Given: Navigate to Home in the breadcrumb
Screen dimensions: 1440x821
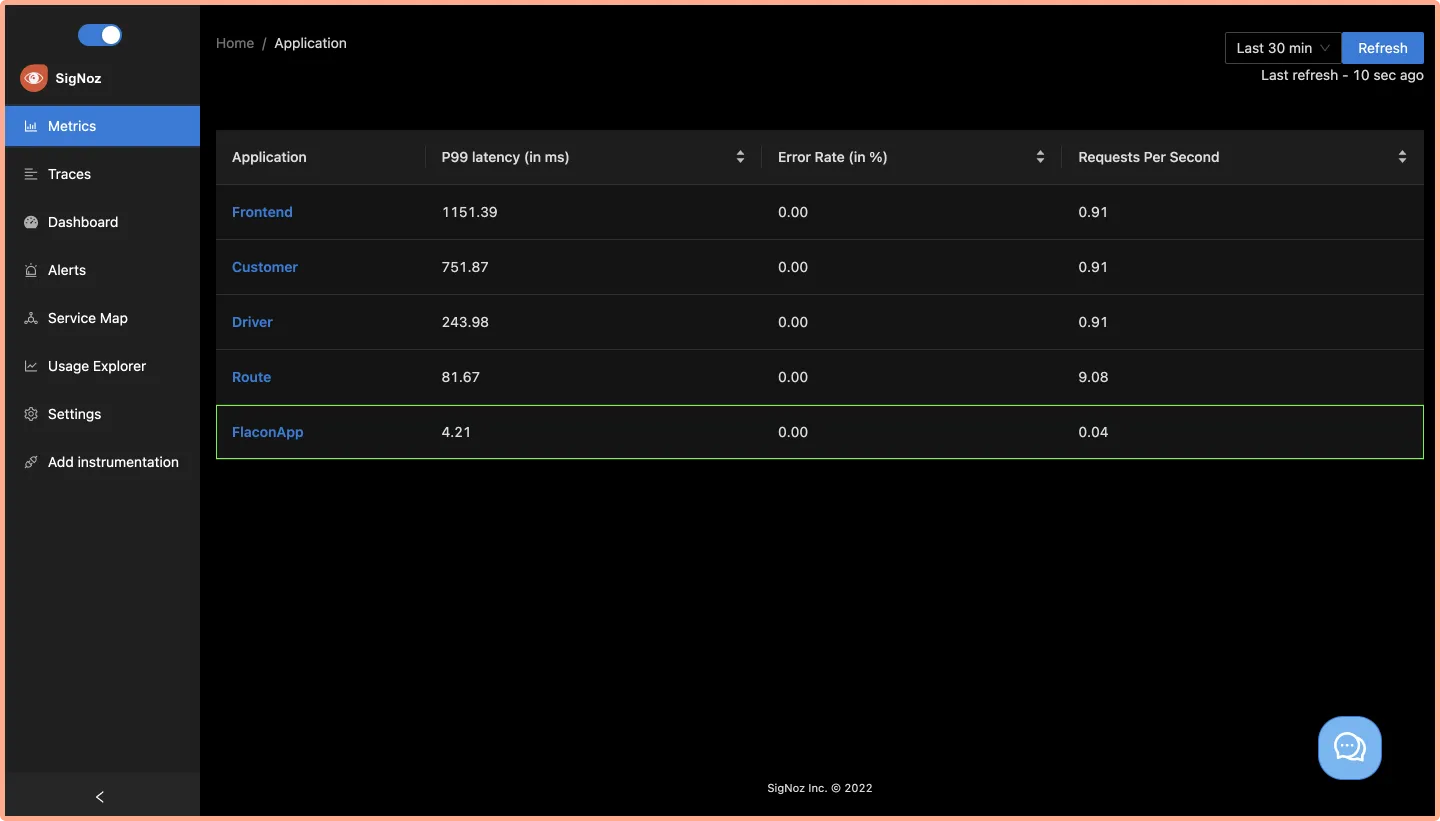Looking at the screenshot, I should pos(235,43).
